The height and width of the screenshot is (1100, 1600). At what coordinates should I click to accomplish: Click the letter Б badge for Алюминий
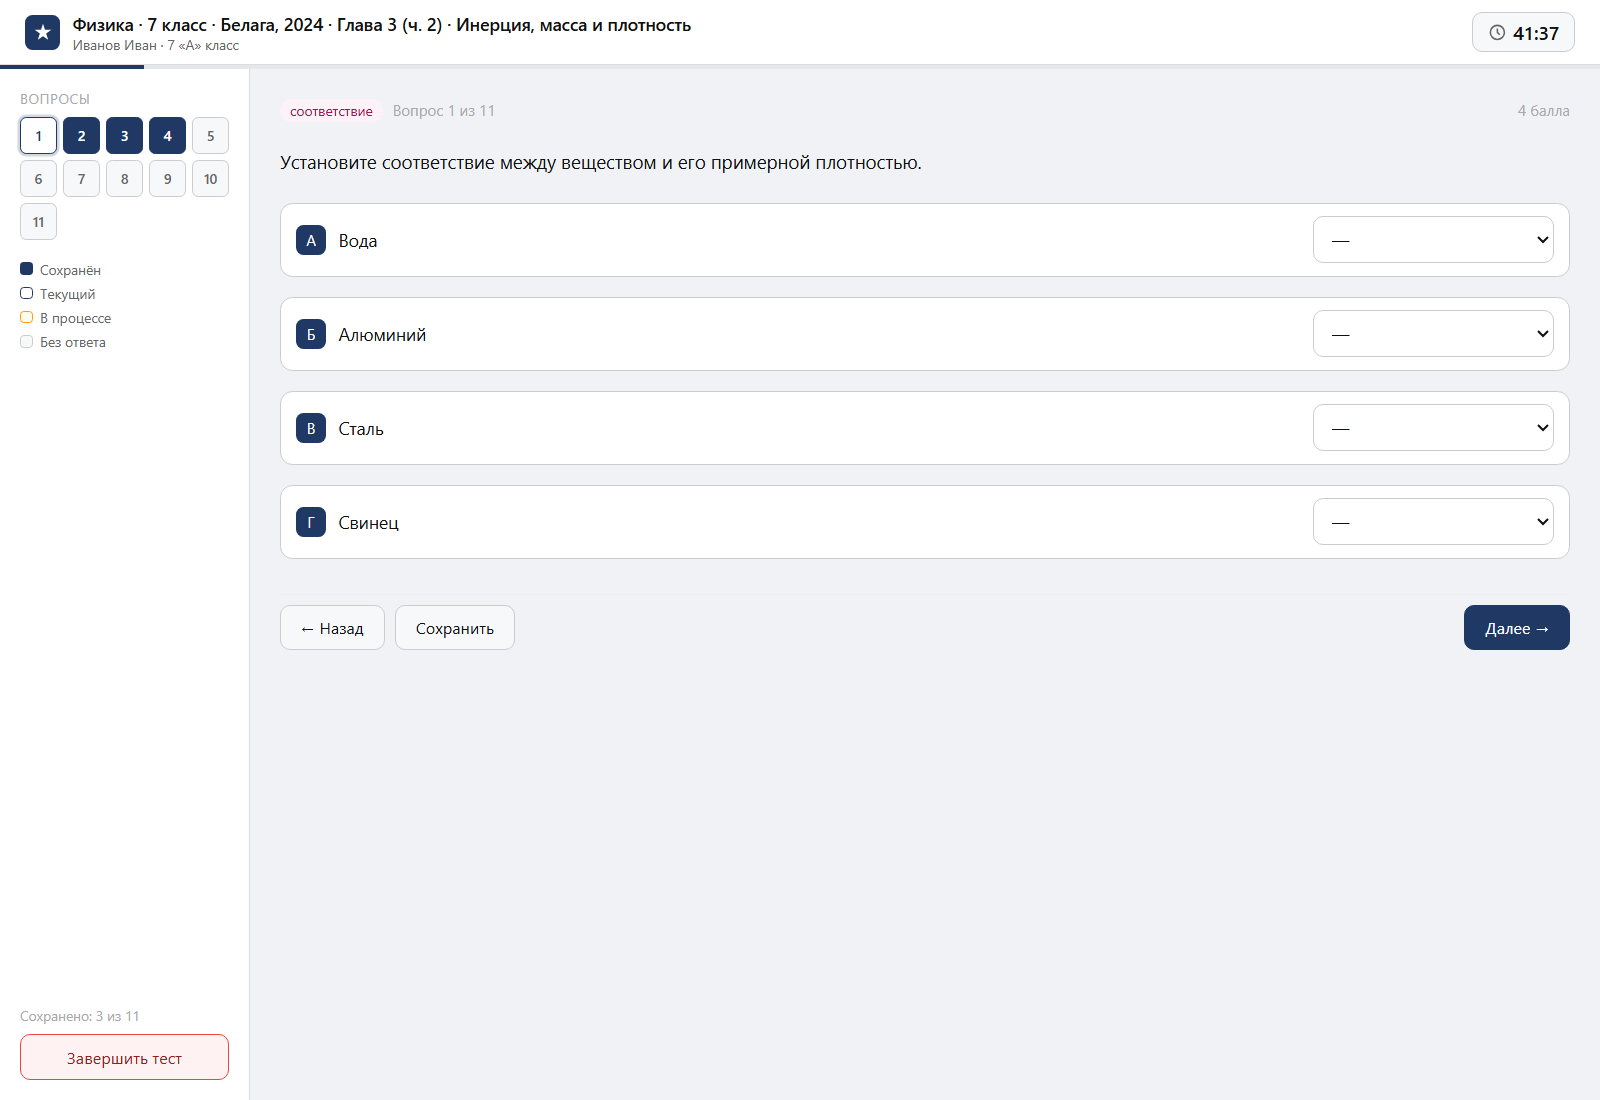[x=311, y=334]
